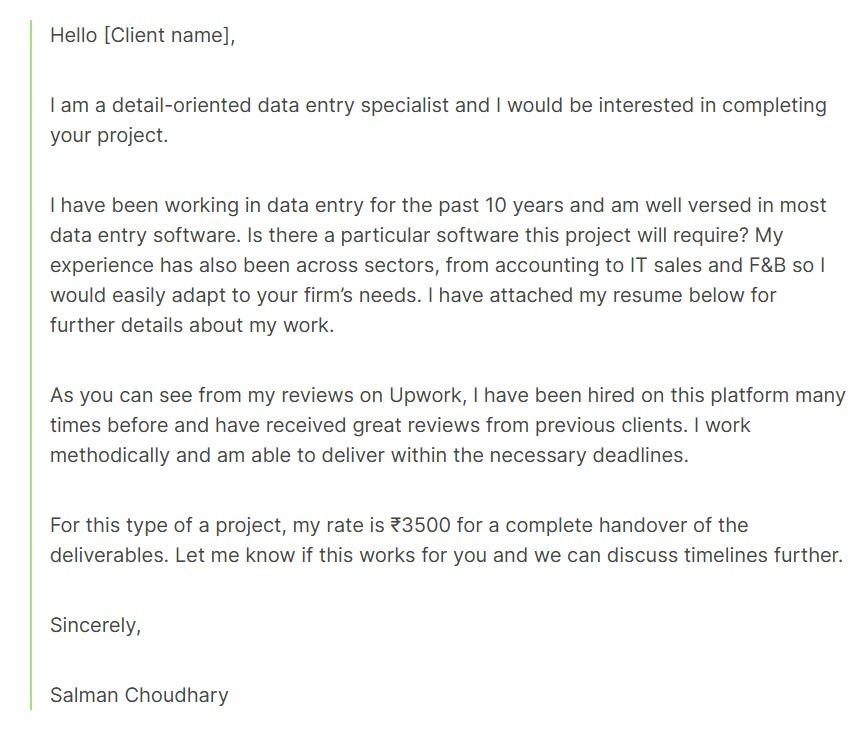
Task: Click the Sincerely sign-off line
Action: (96, 626)
